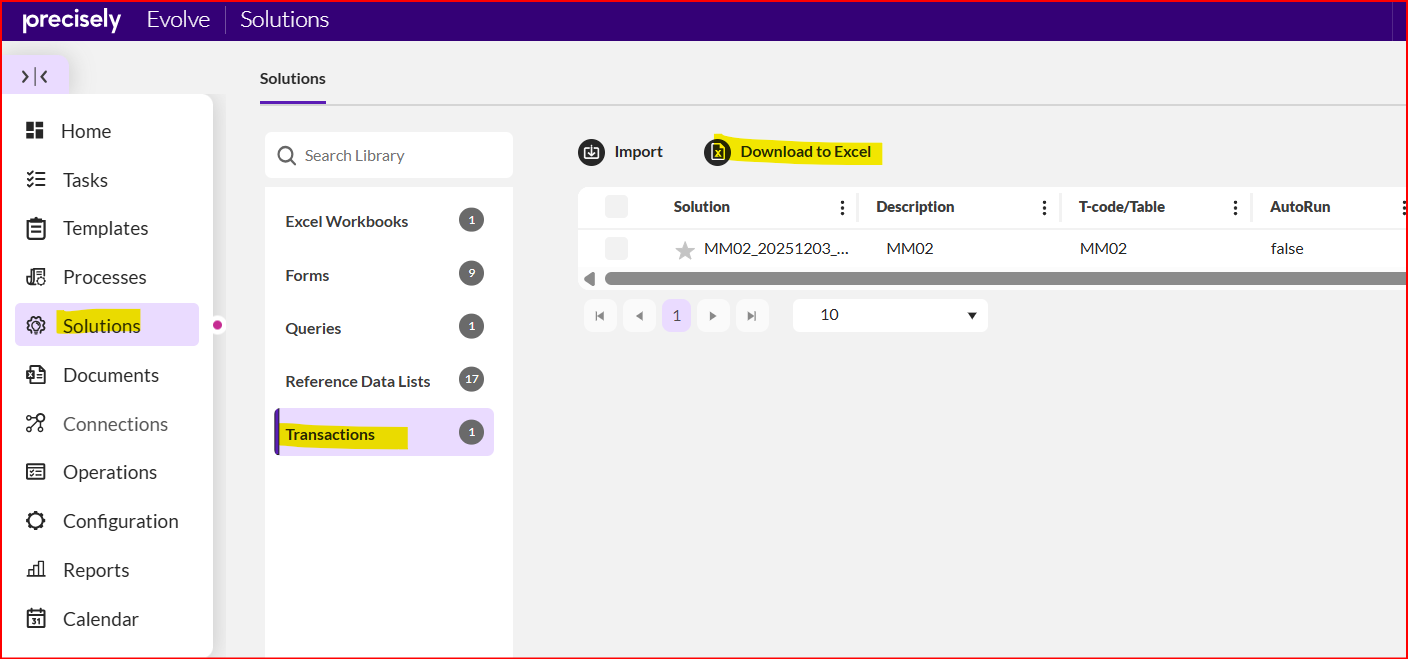1408x659 pixels.
Task: Click the Precisely logo
Action: (x=72, y=20)
